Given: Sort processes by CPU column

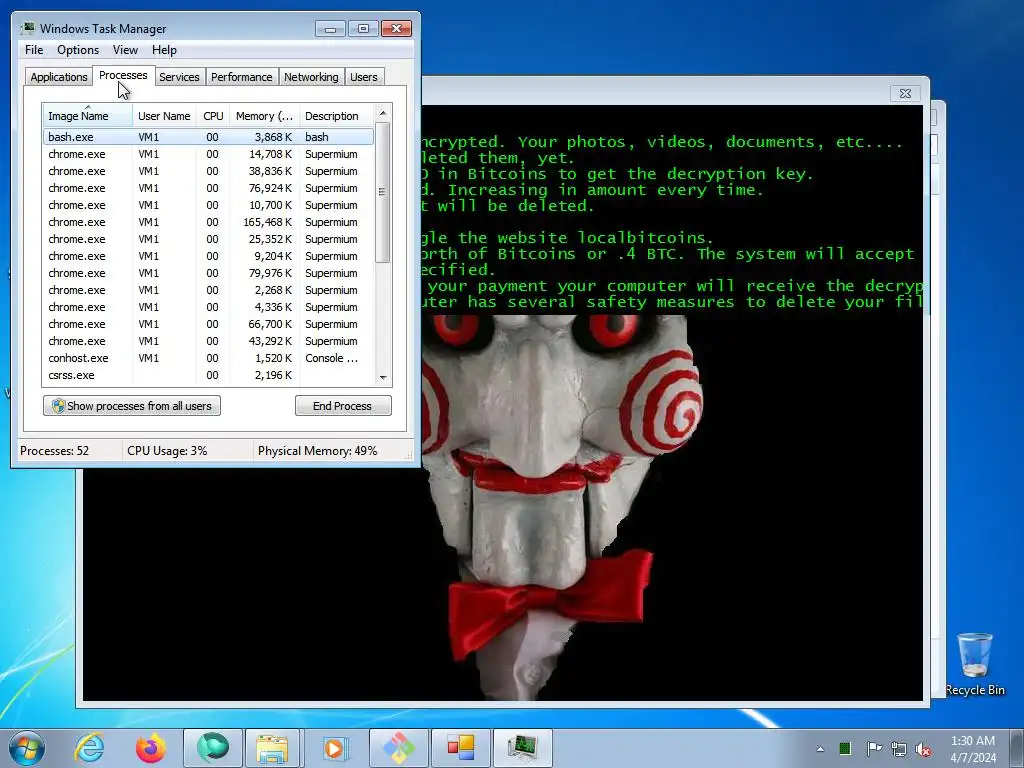Looking at the screenshot, I should tap(213, 116).
